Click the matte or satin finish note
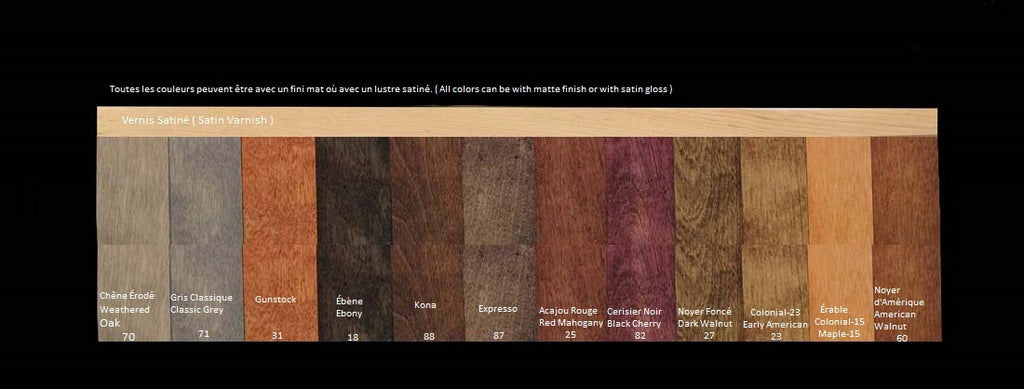1024x389 pixels. (391, 89)
